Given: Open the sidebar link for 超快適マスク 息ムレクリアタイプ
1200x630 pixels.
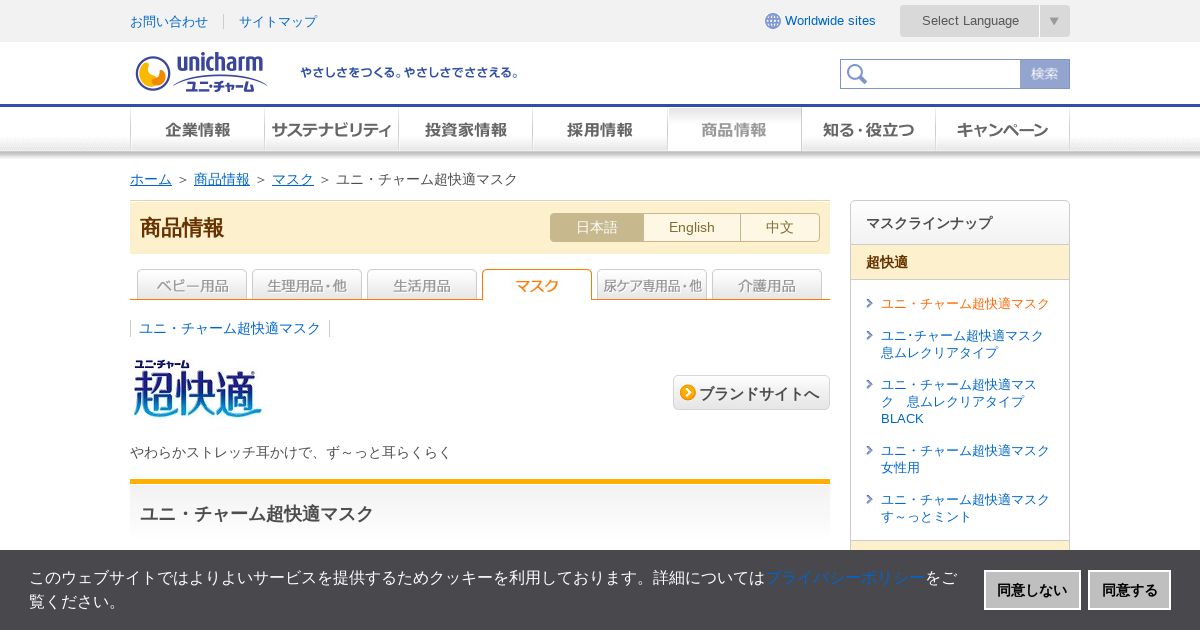Looking at the screenshot, I should 962,344.
